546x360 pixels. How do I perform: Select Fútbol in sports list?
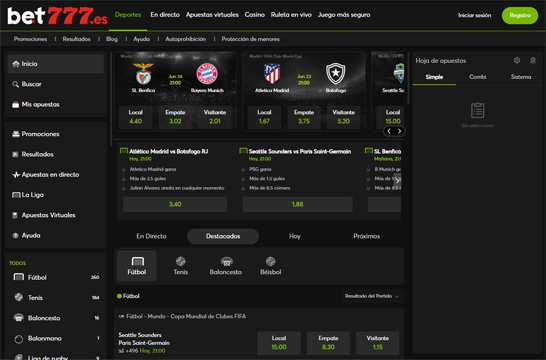coord(56,277)
